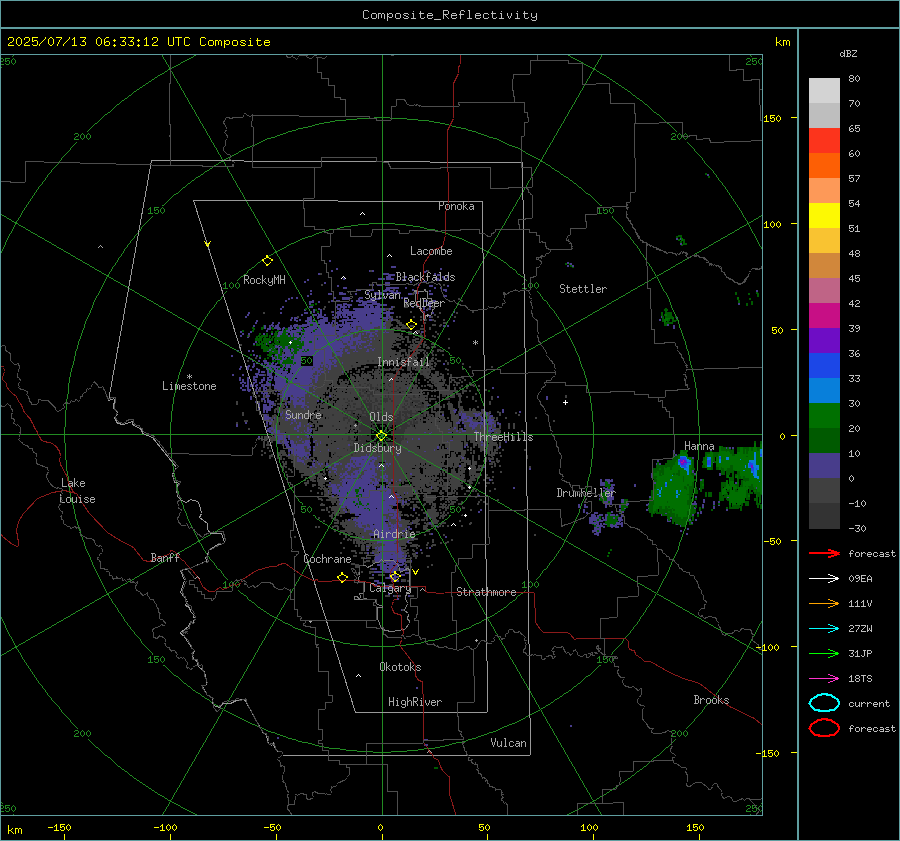Click the yellow diamond marker below RedDeer
Viewport: 900px width, 841px height.
[411, 325]
